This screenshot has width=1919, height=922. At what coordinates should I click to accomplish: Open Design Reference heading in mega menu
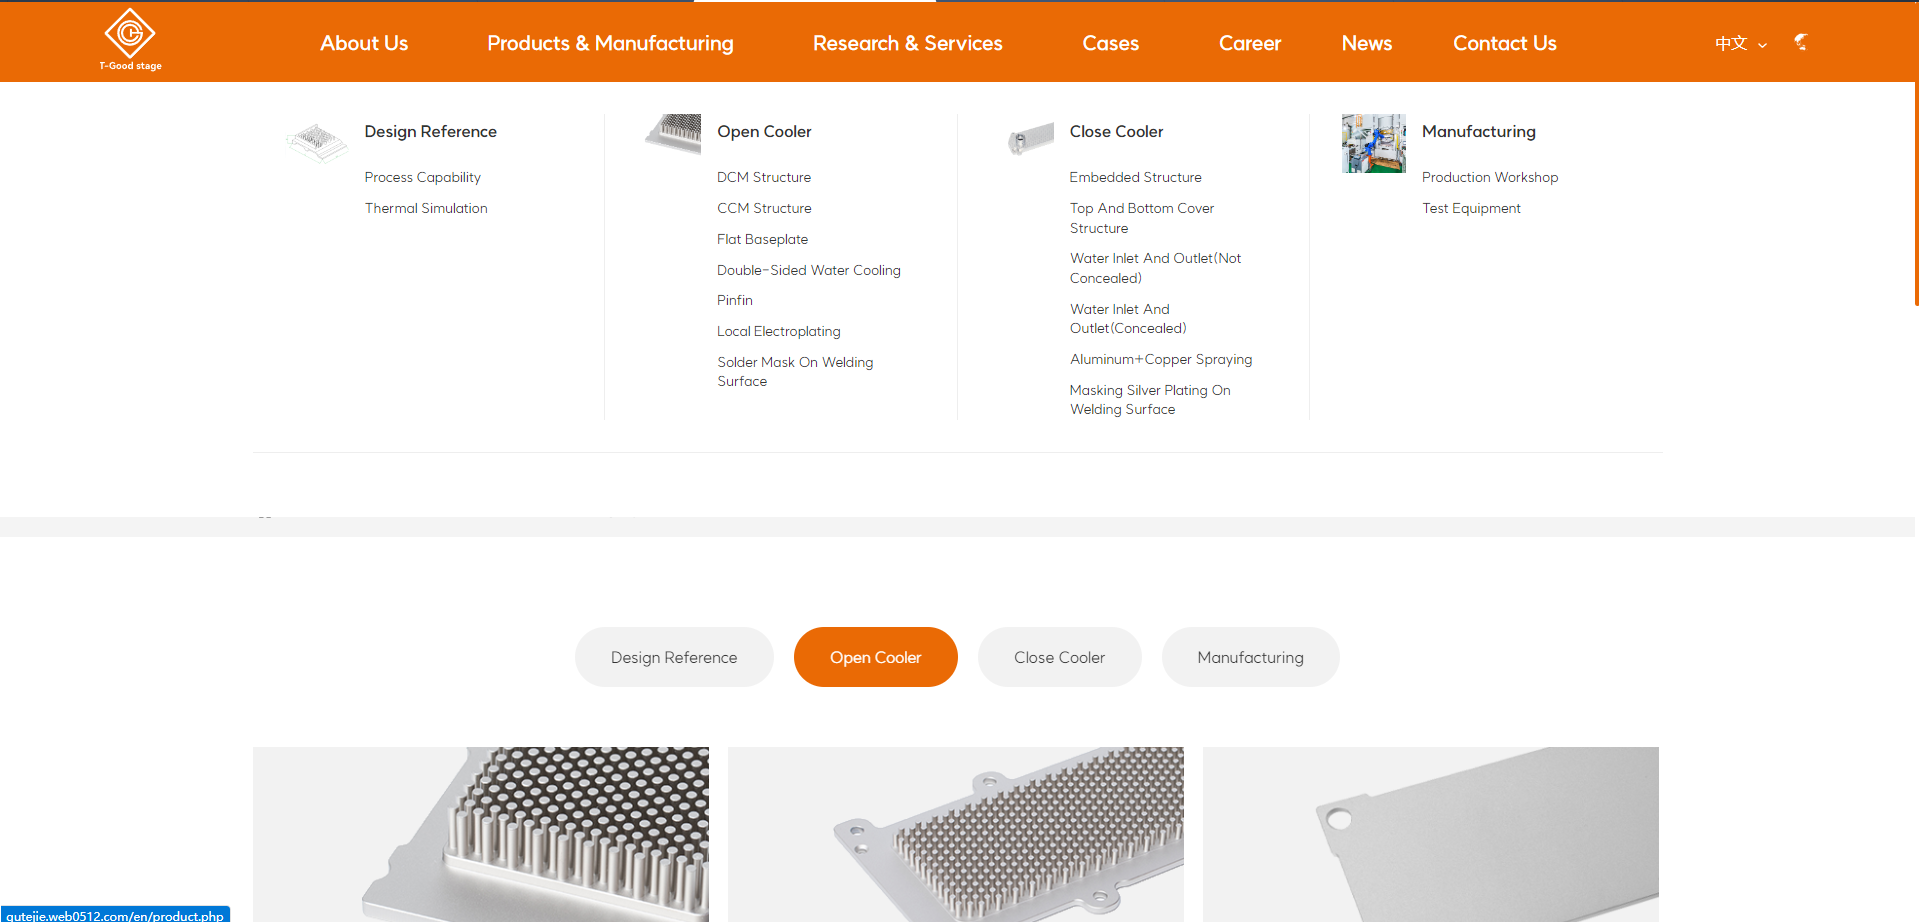coord(430,131)
